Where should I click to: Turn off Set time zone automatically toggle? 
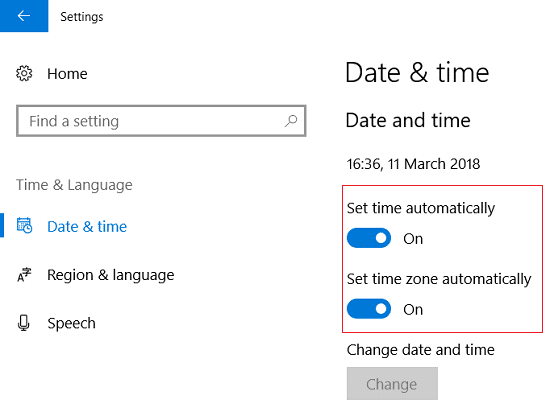pos(369,309)
